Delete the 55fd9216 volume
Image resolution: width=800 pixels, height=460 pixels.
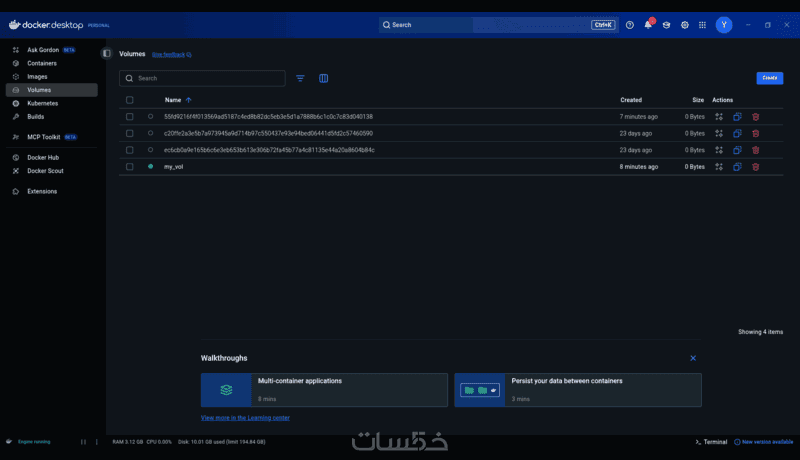pyautogui.click(x=756, y=116)
